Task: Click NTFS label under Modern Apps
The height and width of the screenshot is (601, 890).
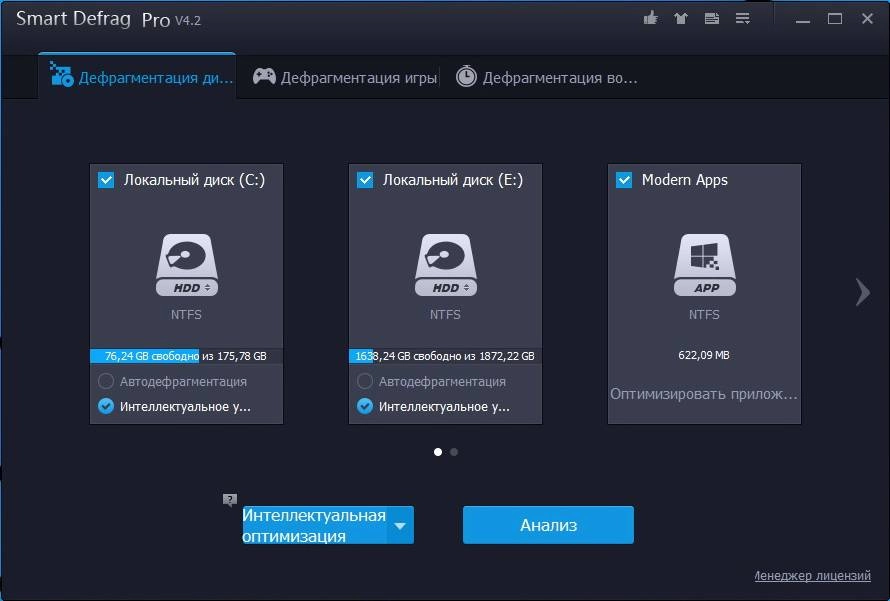Action: [x=704, y=314]
